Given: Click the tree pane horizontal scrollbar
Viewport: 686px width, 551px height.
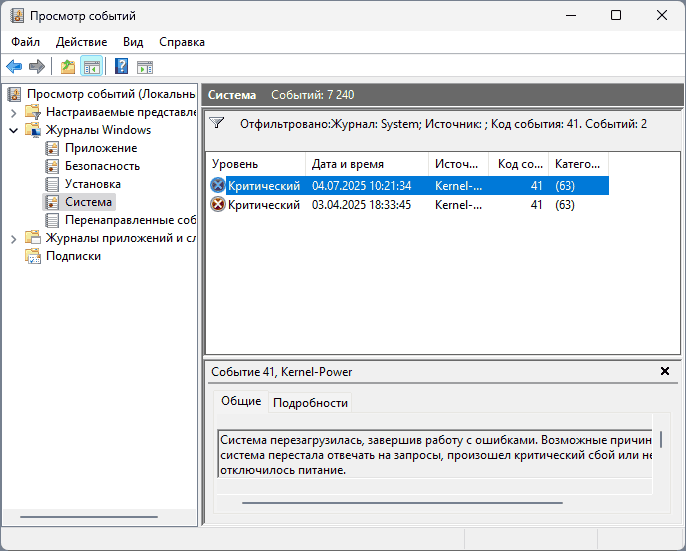Looking at the screenshot, I should [89, 517].
